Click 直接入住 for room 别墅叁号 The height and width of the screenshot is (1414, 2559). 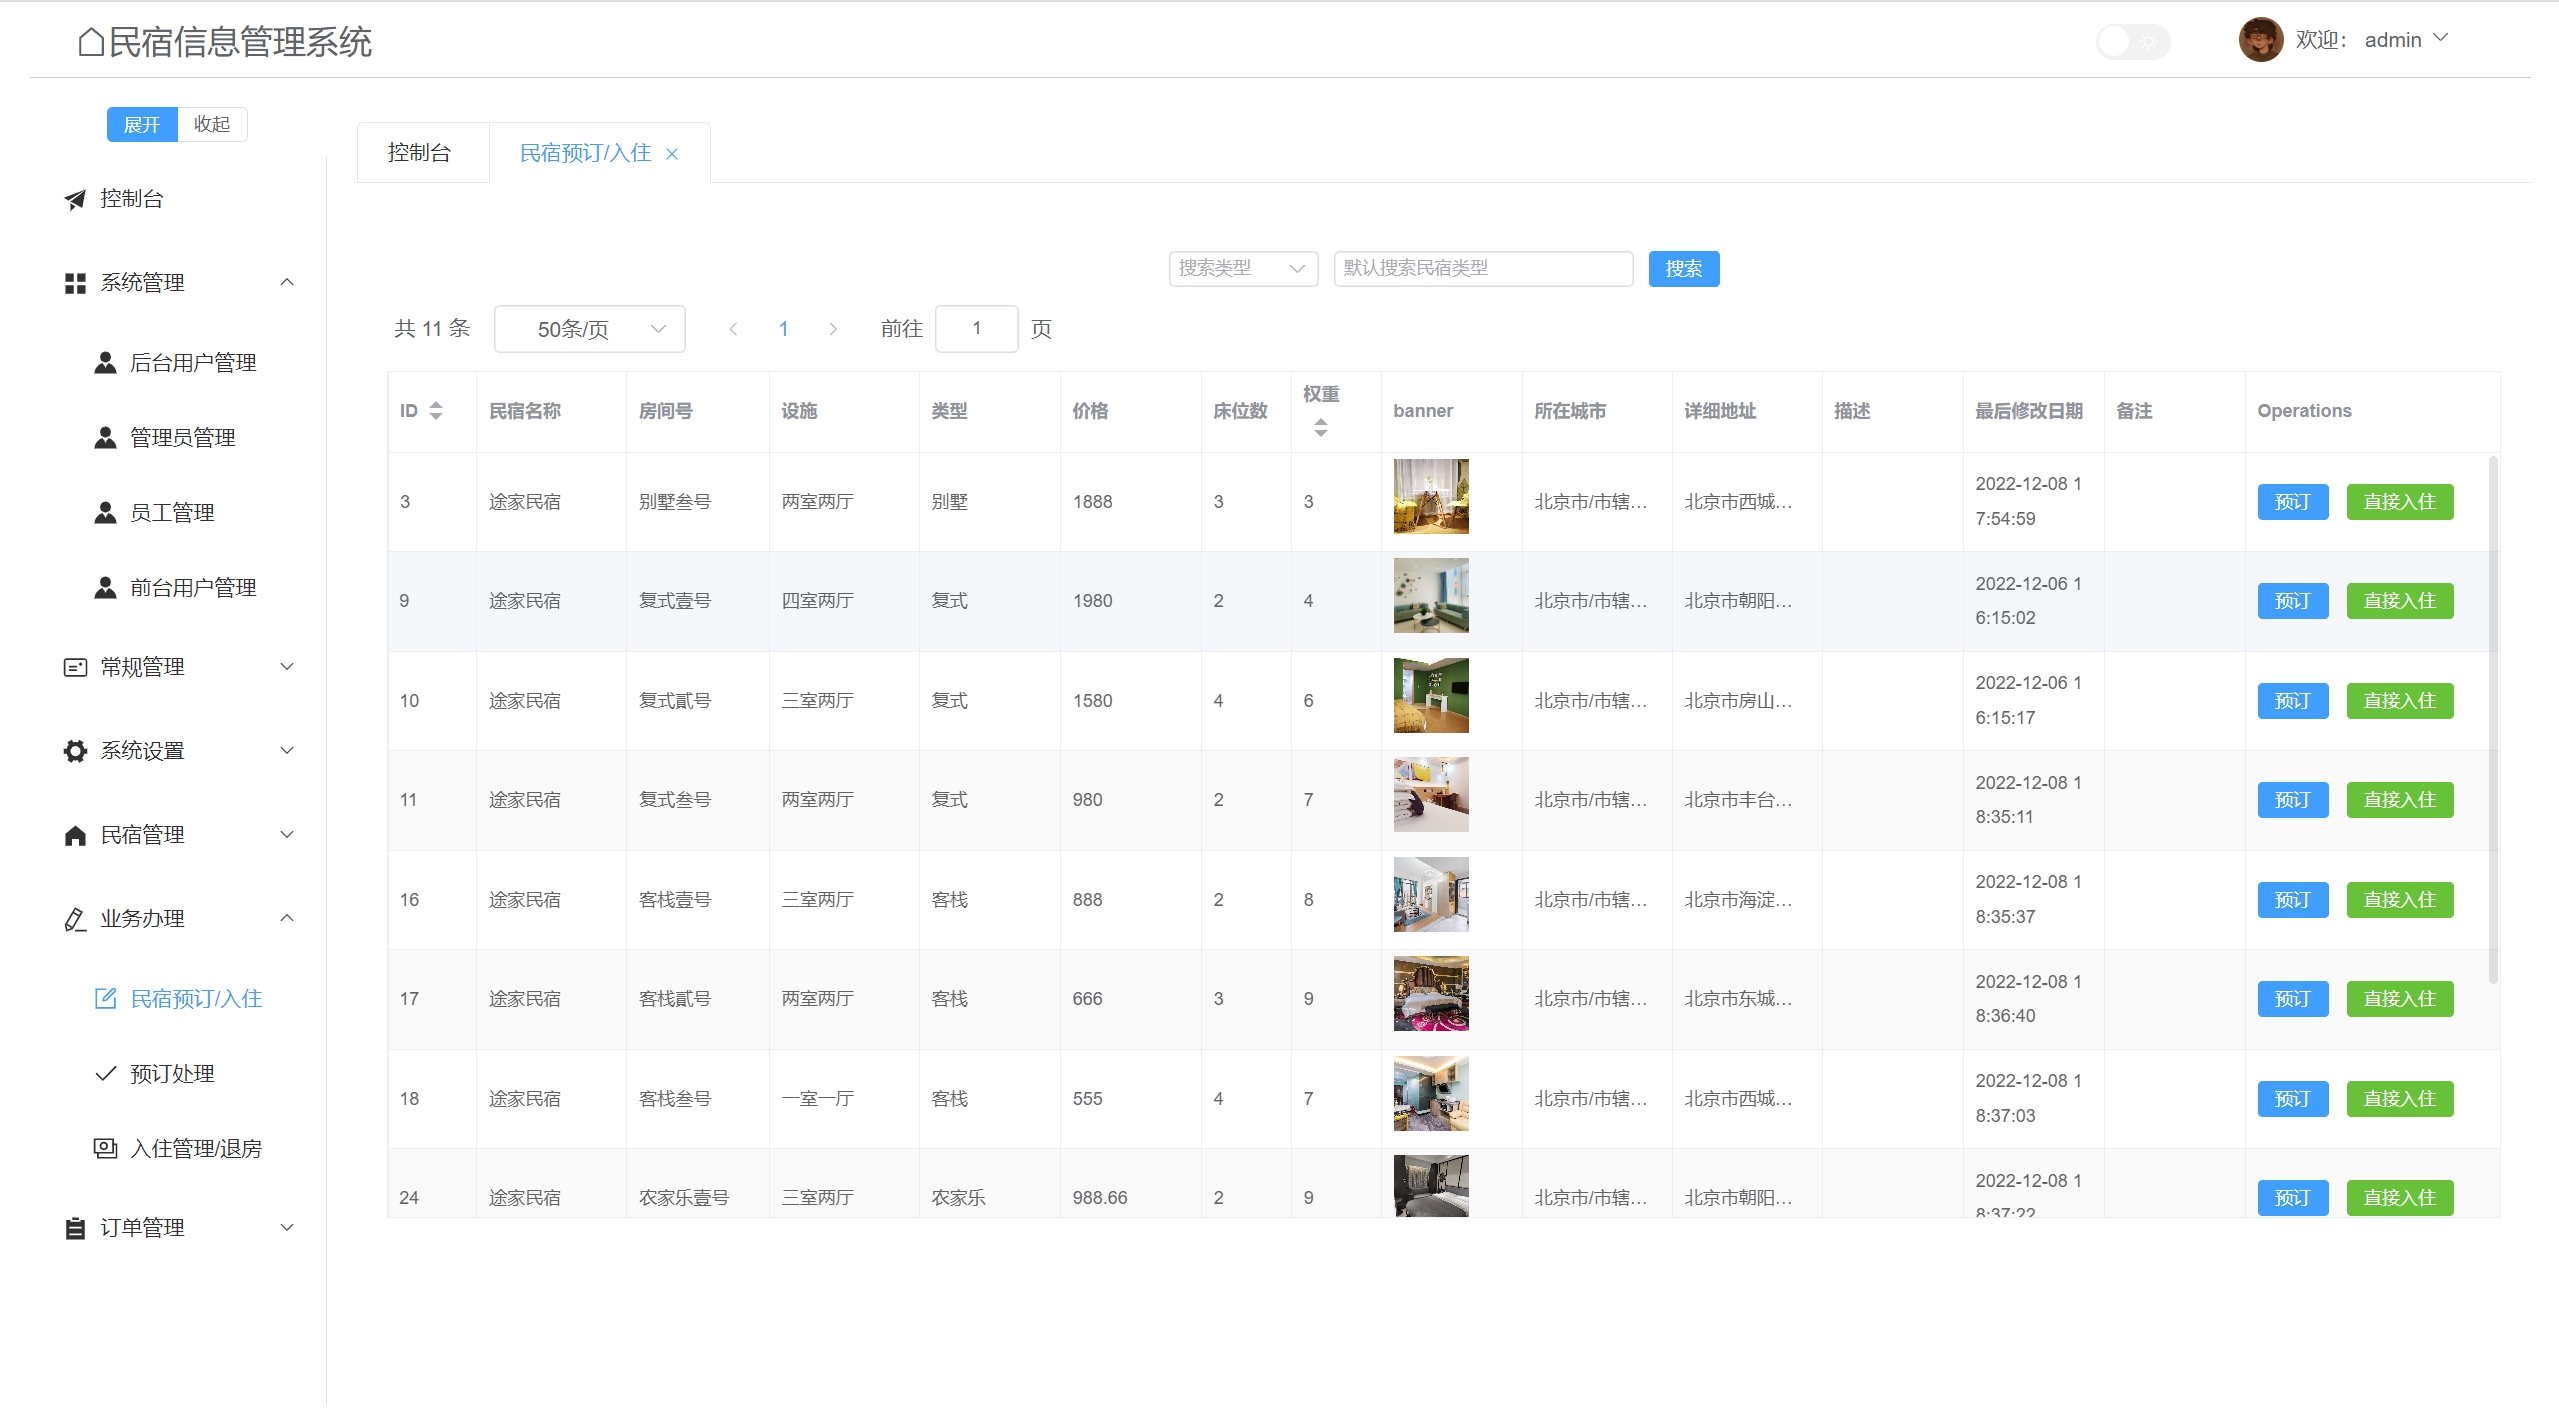tap(2398, 502)
